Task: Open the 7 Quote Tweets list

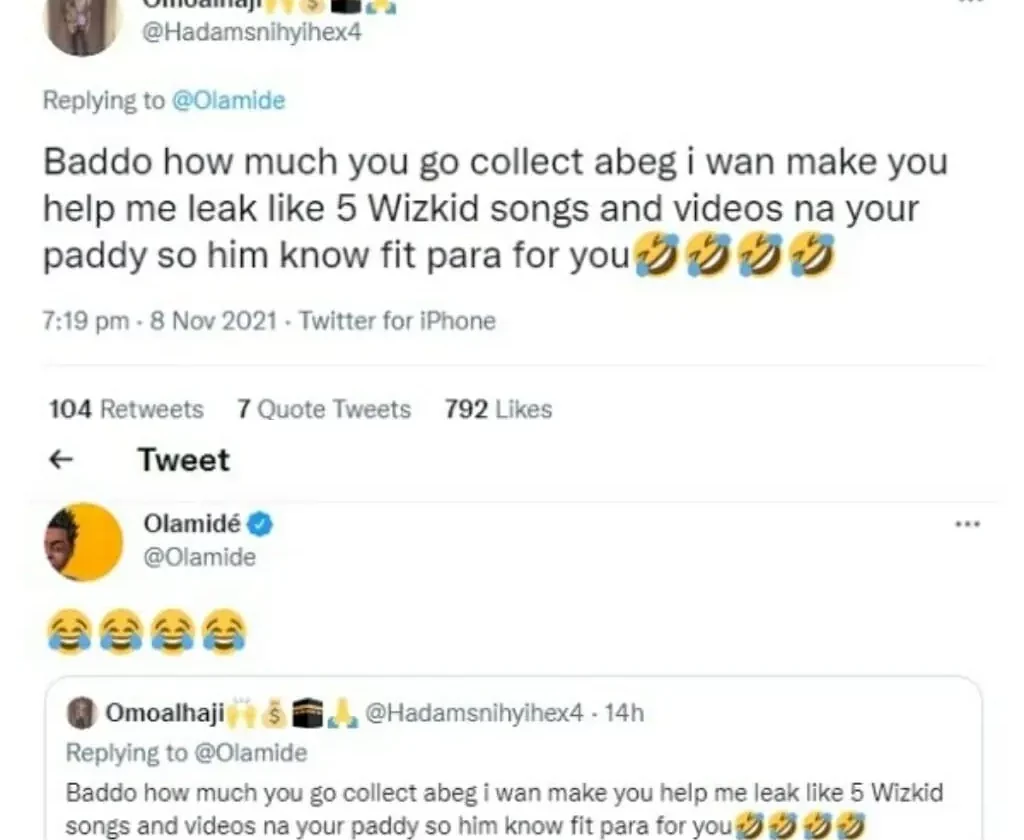Action: click(x=324, y=409)
